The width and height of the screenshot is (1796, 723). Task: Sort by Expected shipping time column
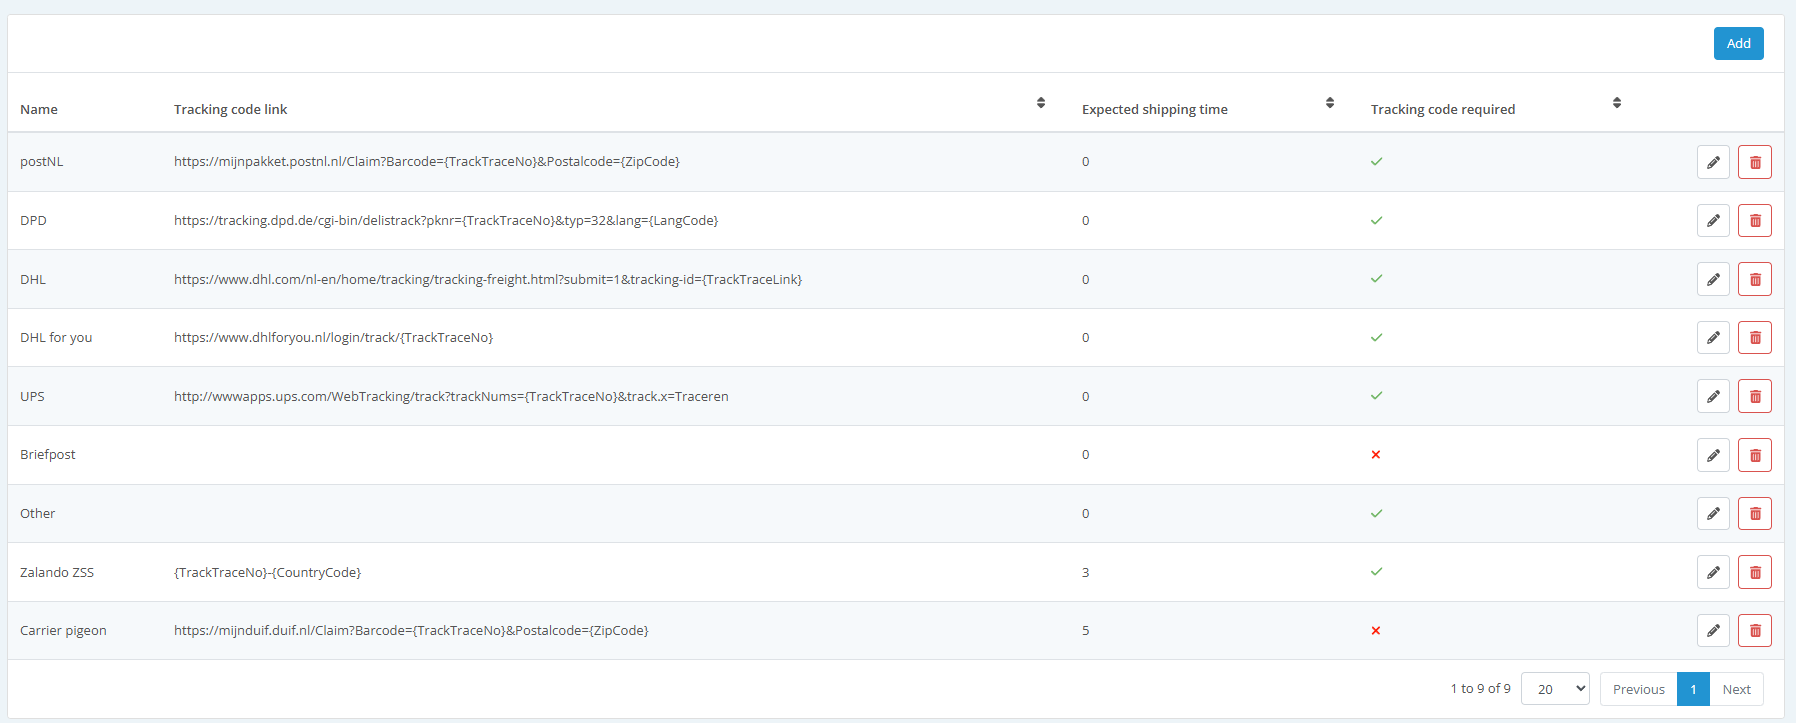[1330, 103]
